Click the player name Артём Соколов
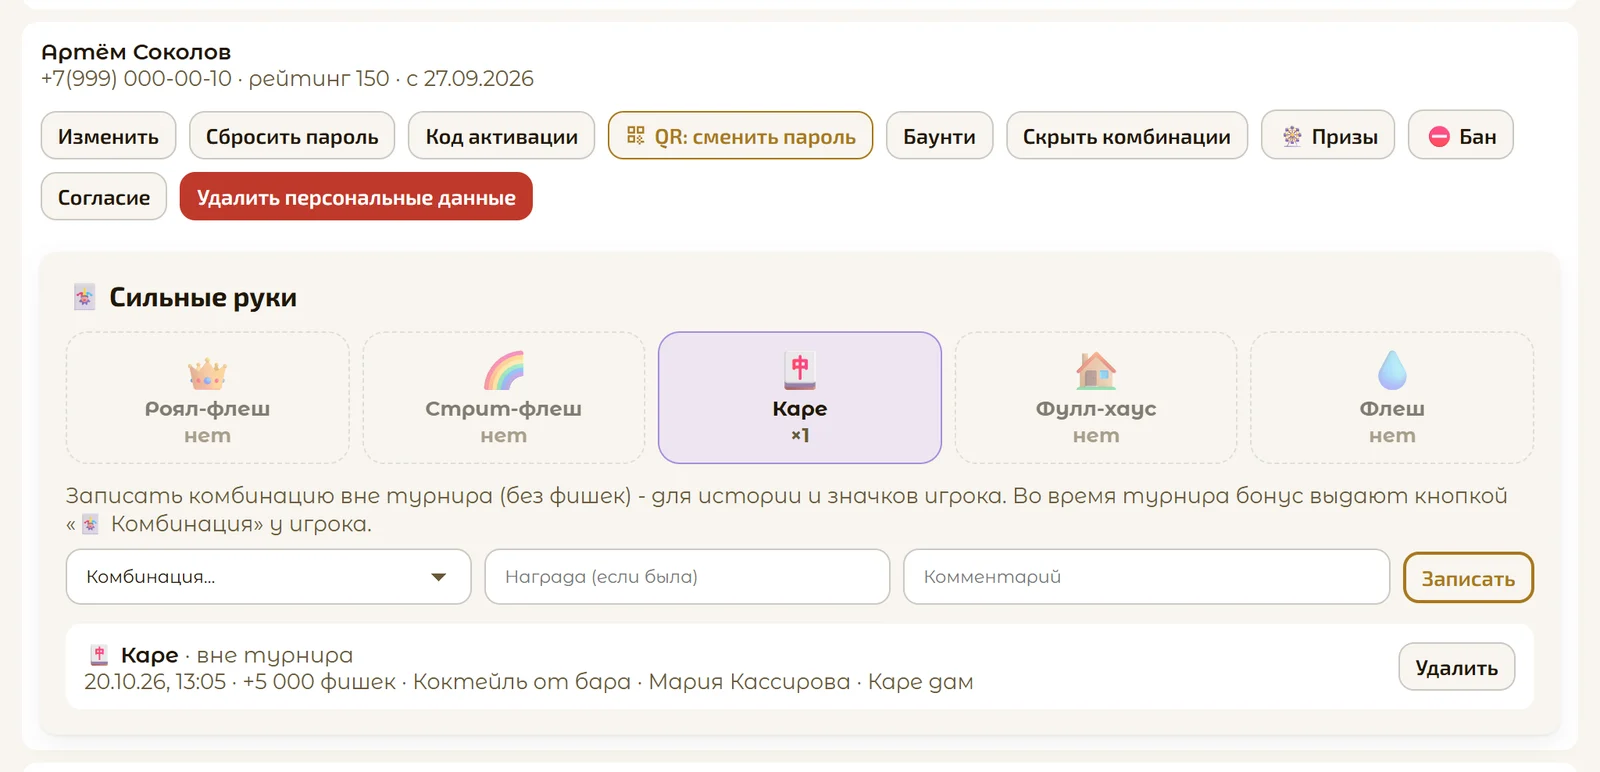The height and width of the screenshot is (772, 1600). coord(136,52)
